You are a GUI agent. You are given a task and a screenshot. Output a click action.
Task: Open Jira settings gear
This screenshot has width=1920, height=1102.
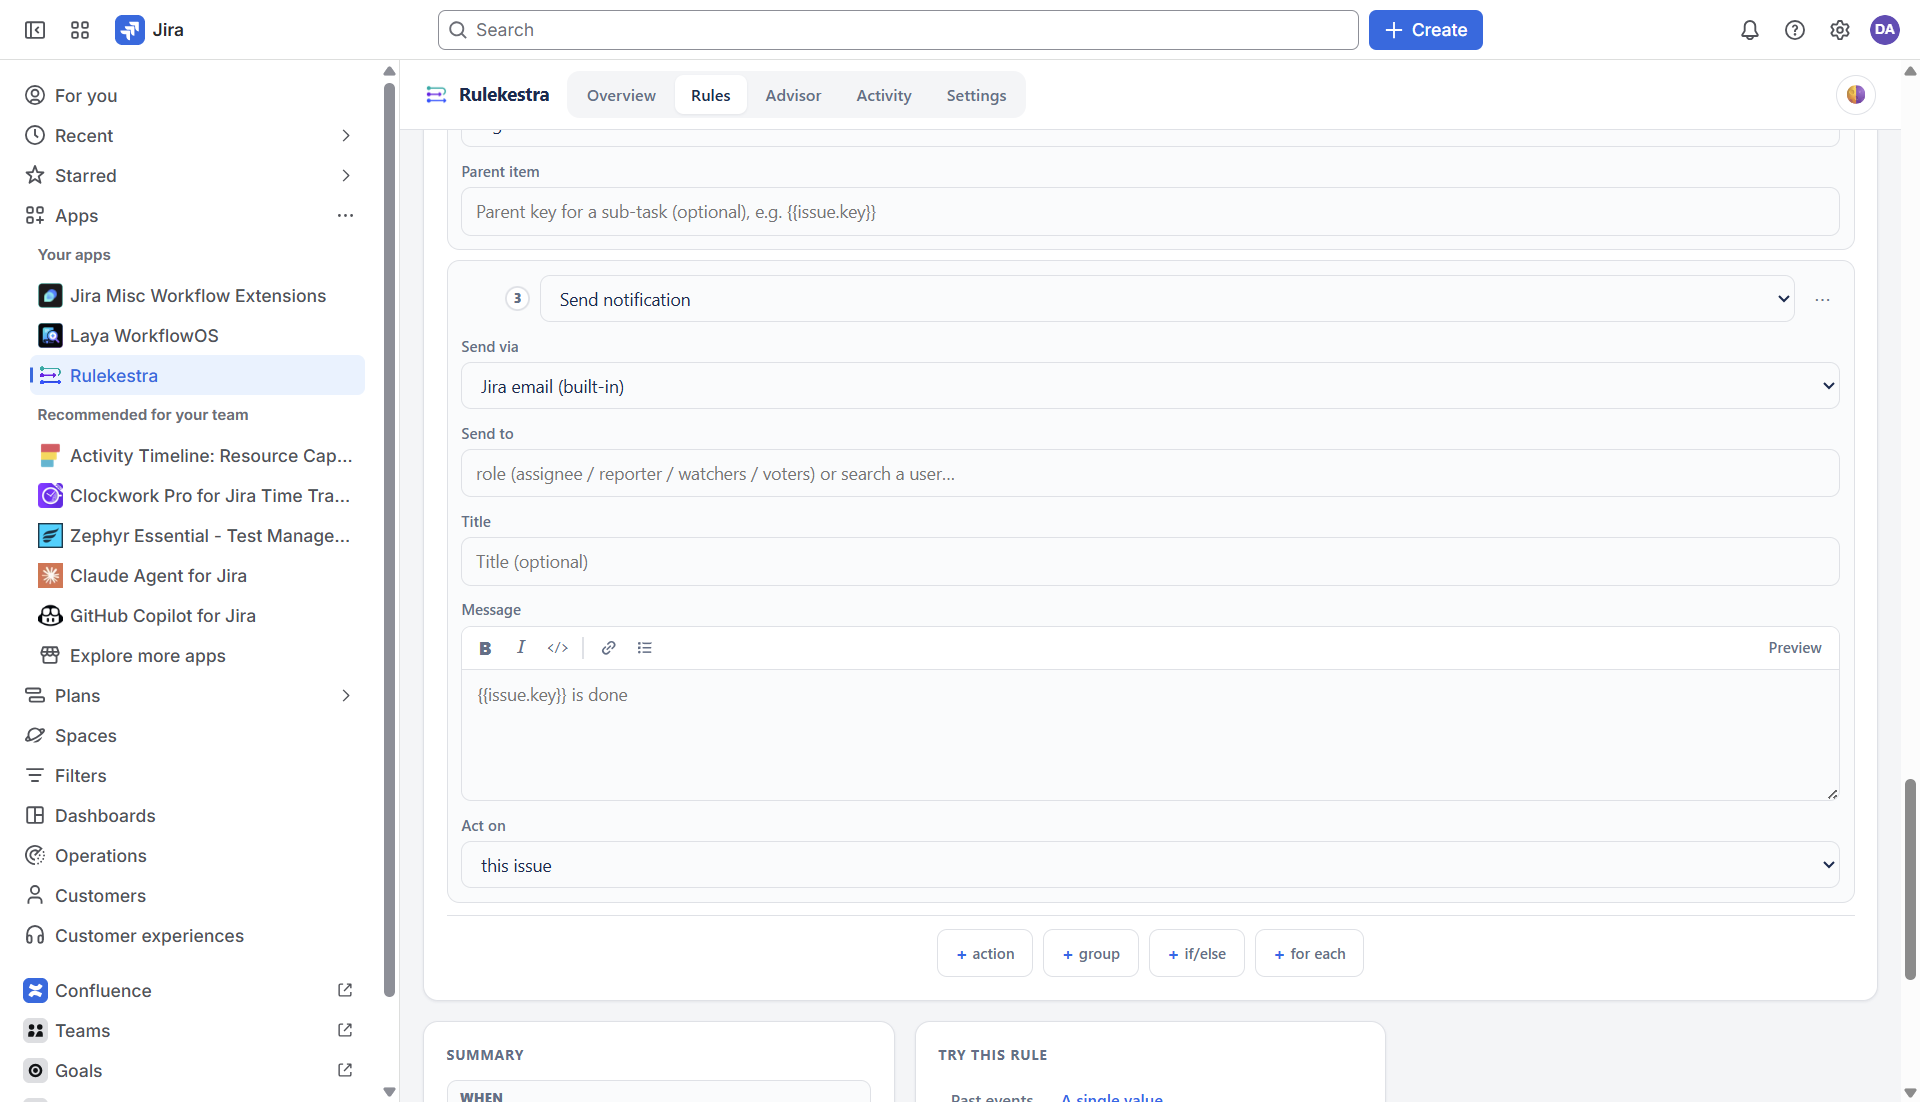[1840, 30]
